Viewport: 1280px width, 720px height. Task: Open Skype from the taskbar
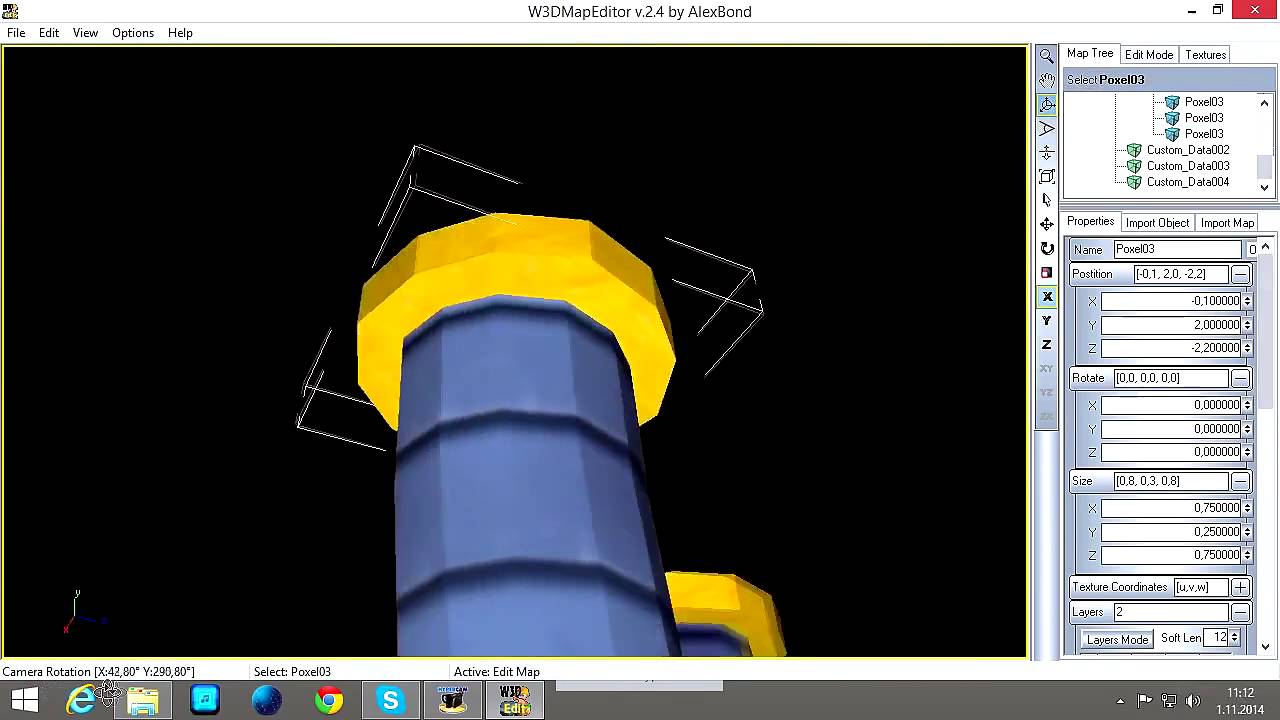point(390,700)
